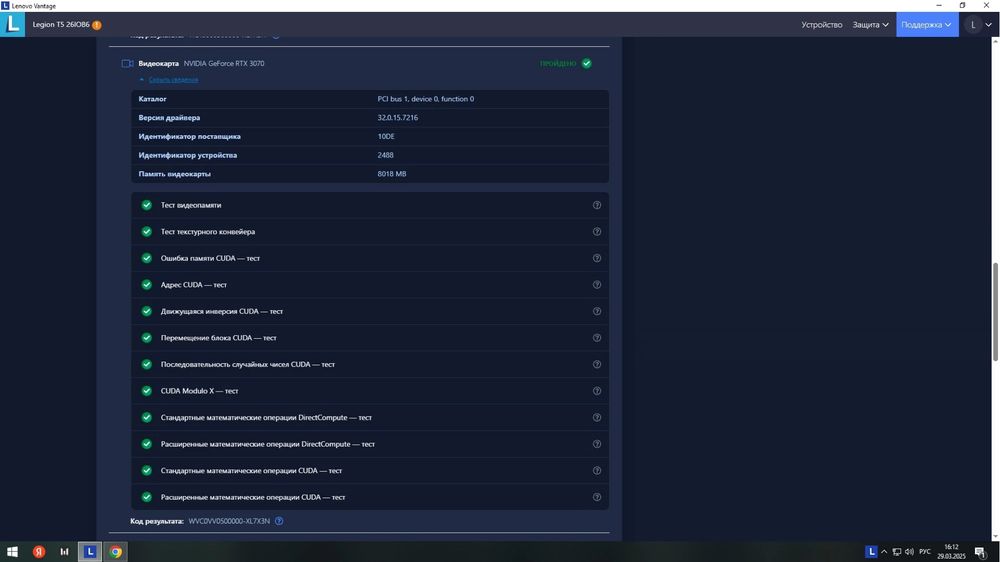Open Chrome from the taskbar

pos(115,552)
